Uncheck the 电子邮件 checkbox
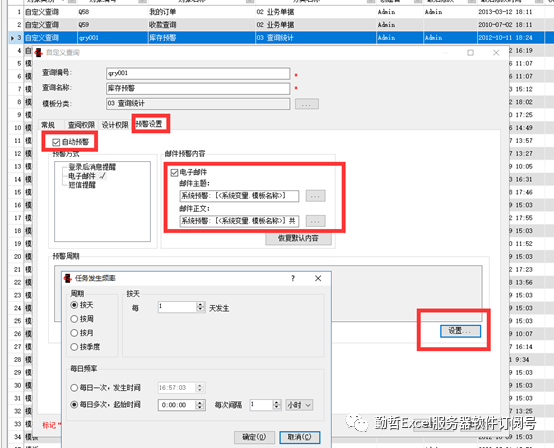554x448 pixels. point(174,172)
